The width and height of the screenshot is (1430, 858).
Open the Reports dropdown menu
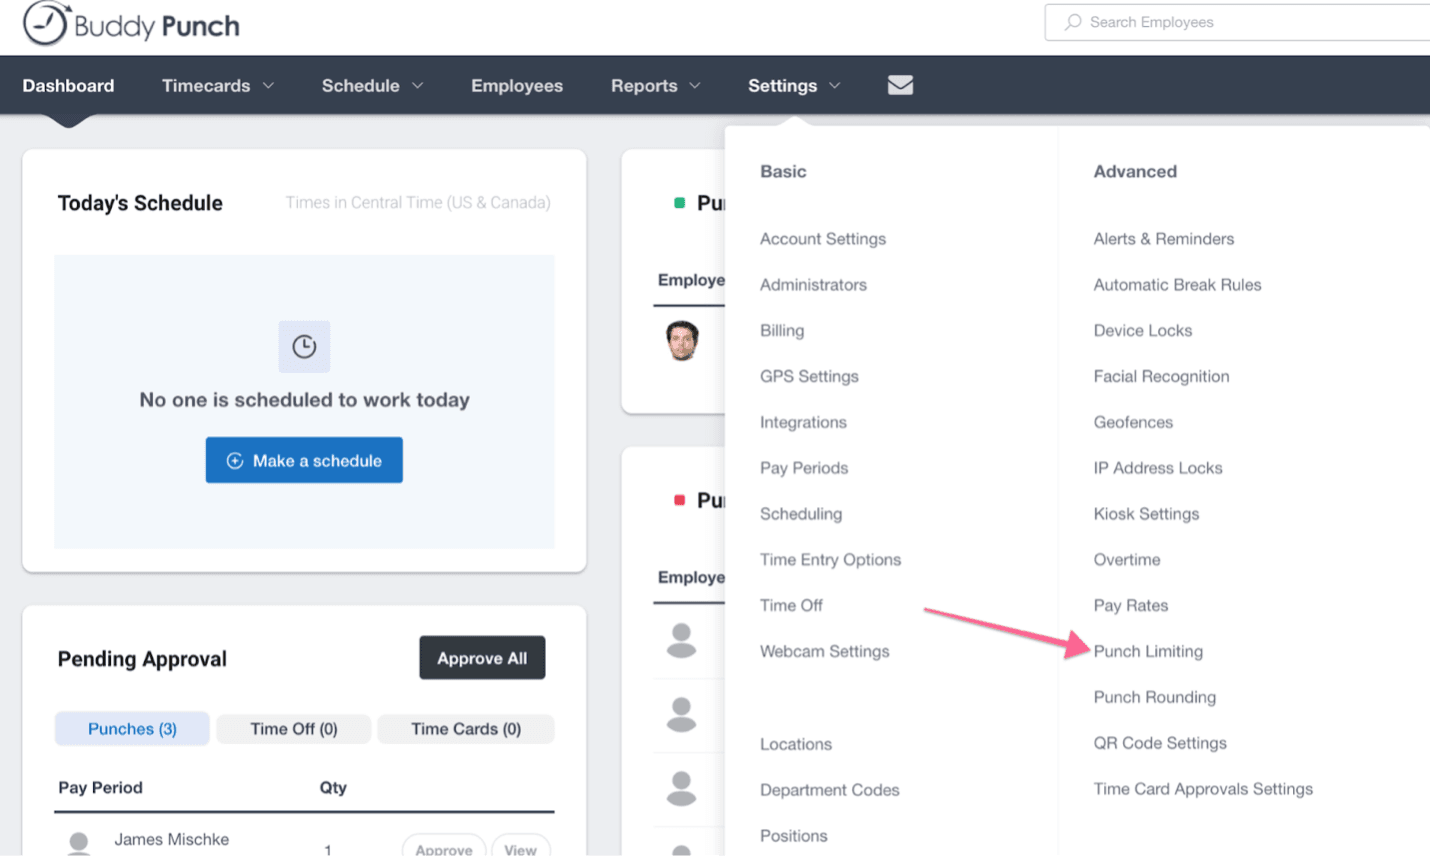pos(655,86)
